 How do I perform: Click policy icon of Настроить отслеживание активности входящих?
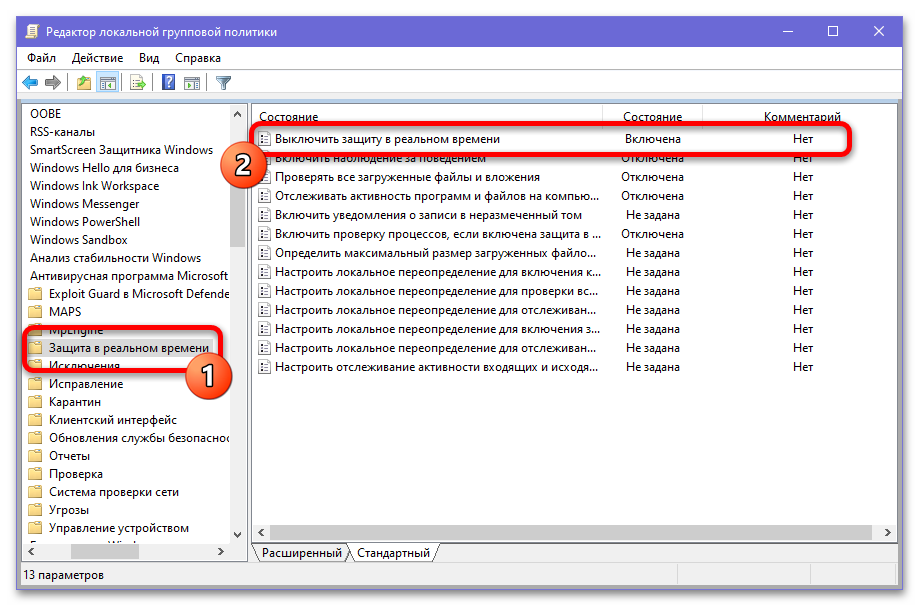pos(265,367)
